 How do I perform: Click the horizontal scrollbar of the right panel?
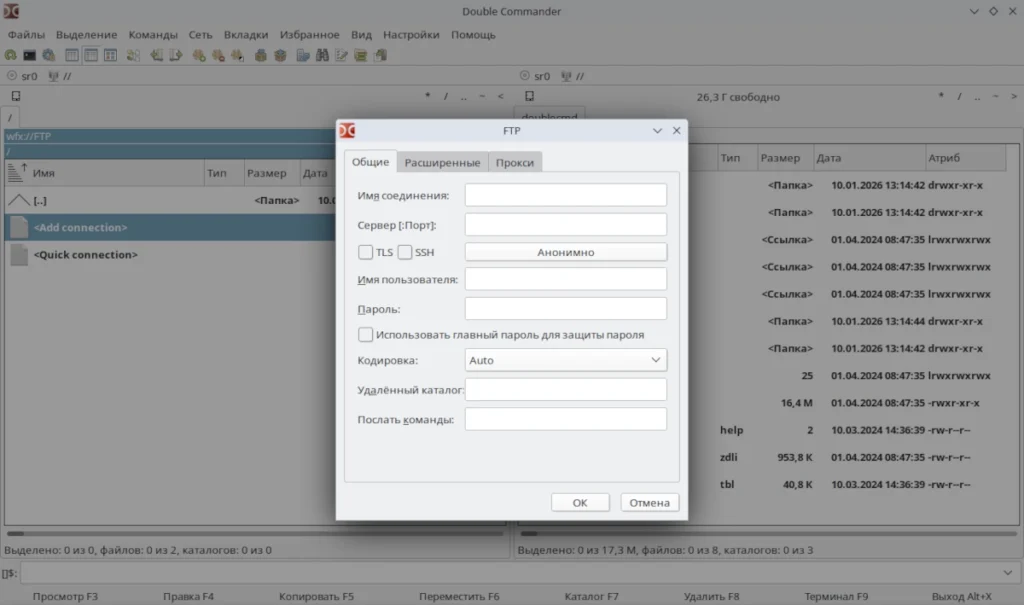(768, 533)
